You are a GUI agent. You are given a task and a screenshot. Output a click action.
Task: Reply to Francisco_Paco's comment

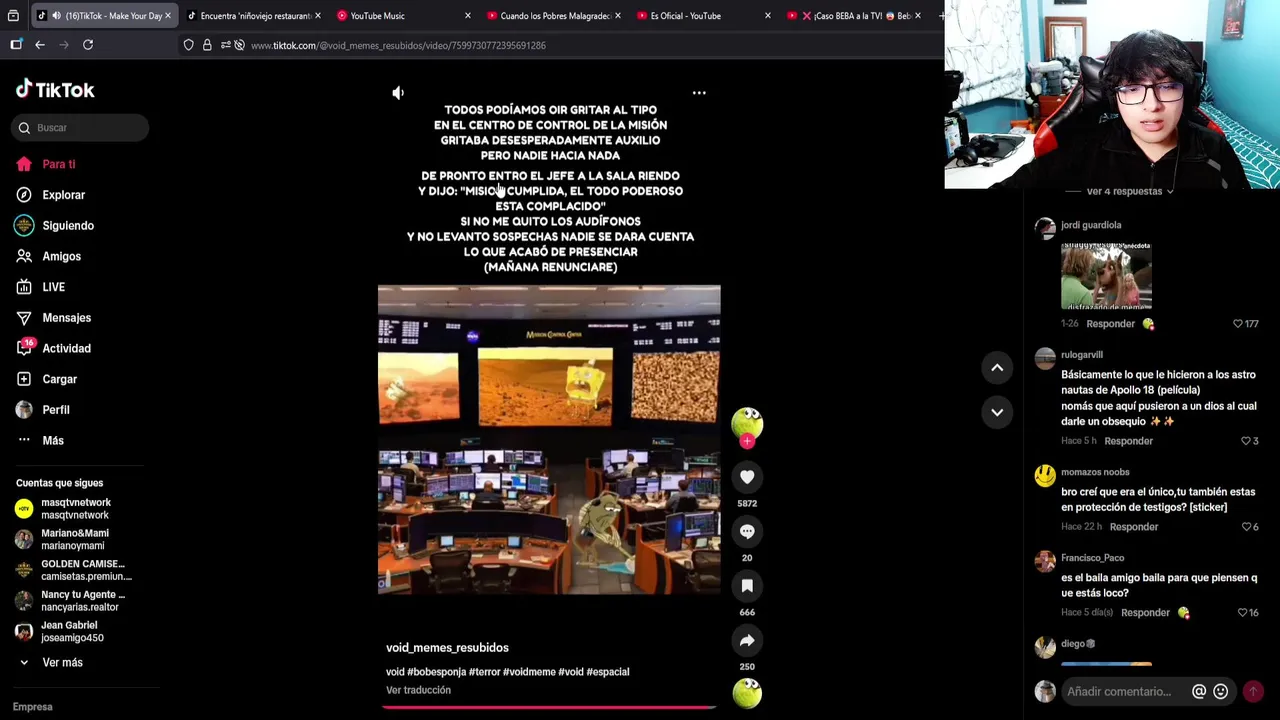click(x=1145, y=613)
